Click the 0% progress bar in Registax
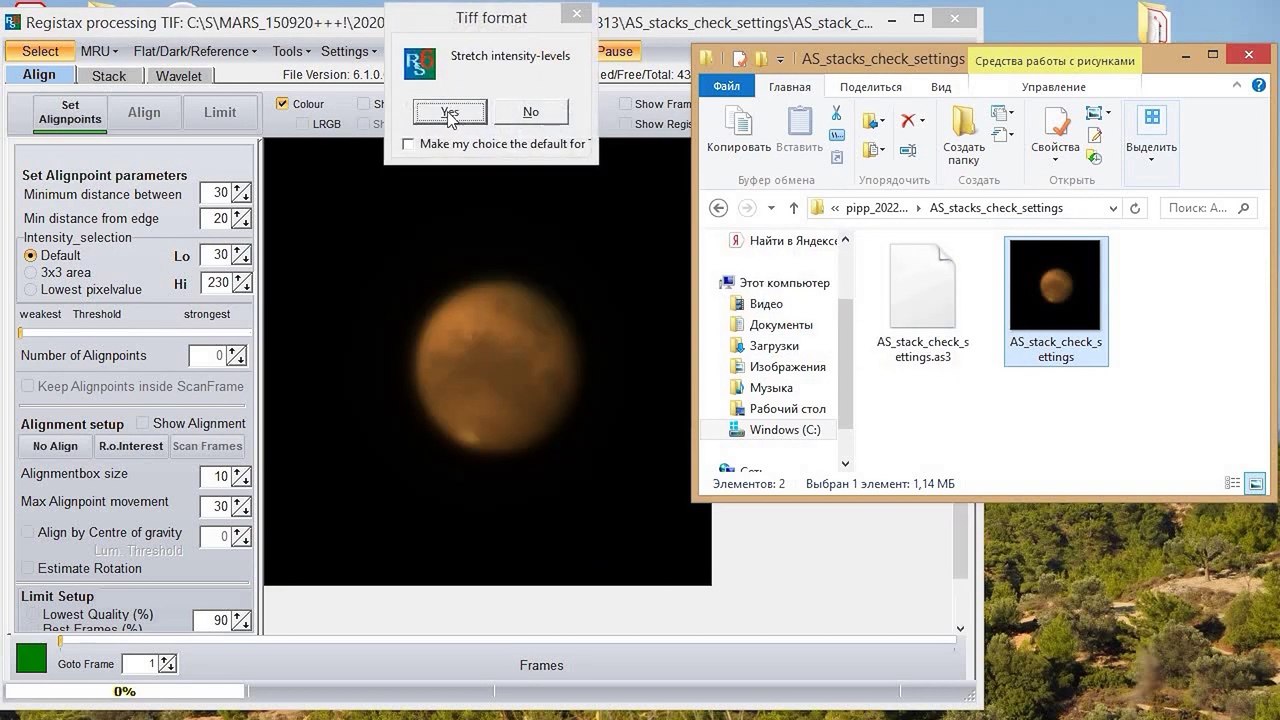 tap(125, 691)
